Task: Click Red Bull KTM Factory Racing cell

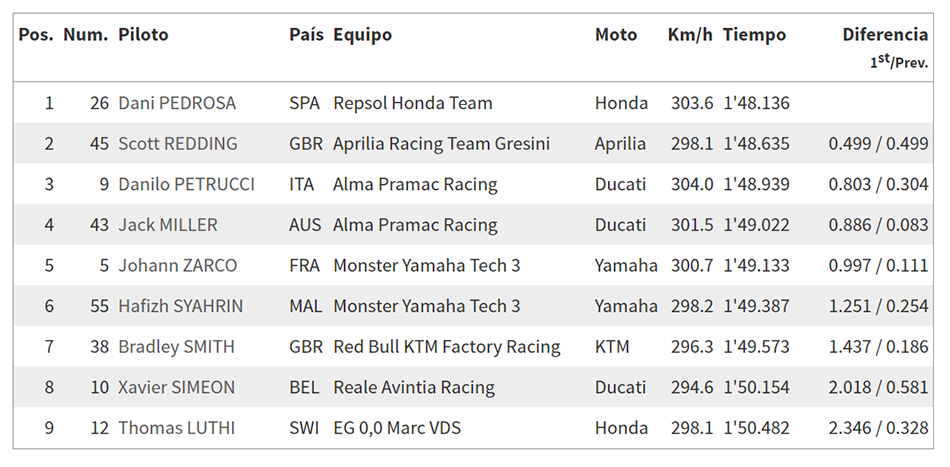Action: click(x=447, y=347)
